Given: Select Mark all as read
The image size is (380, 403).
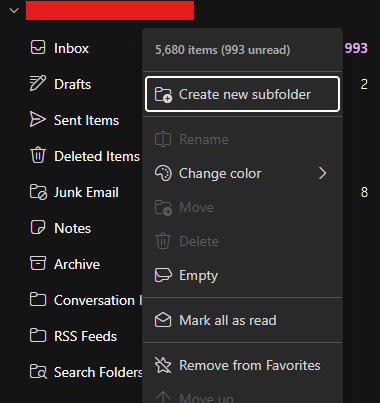Looking at the screenshot, I should [243, 320].
